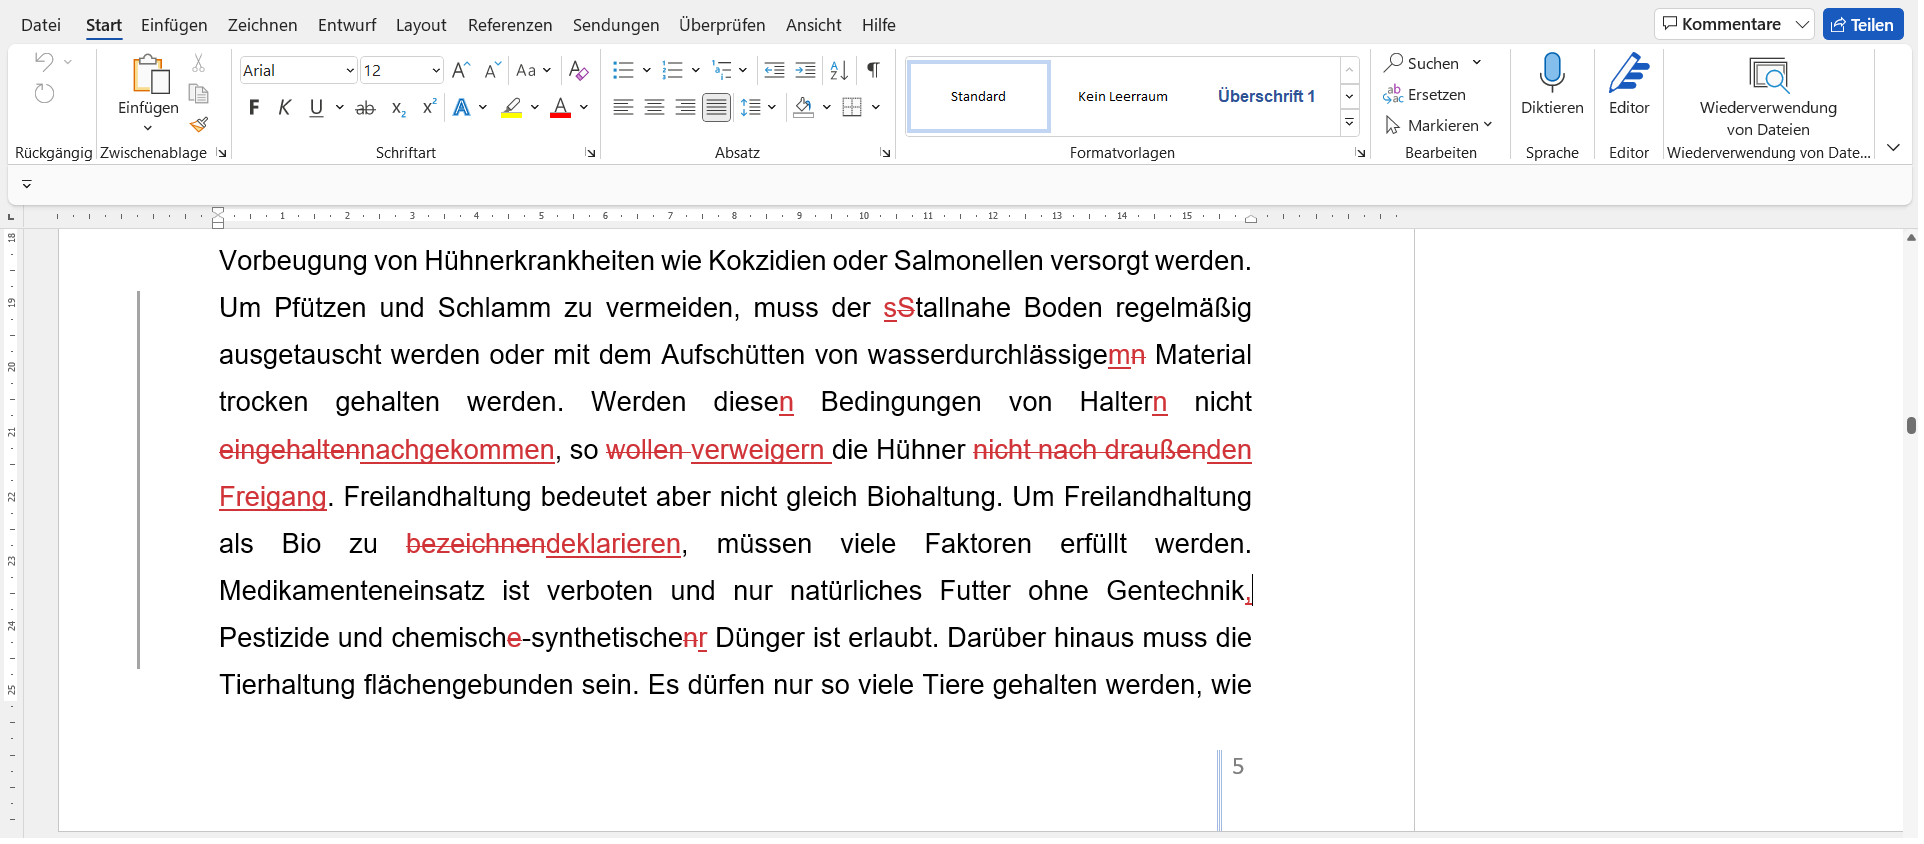Screen dimensions: 1924x844
Task: Click the Wiederverwendung von Dateien icon
Action: [1767, 75]
